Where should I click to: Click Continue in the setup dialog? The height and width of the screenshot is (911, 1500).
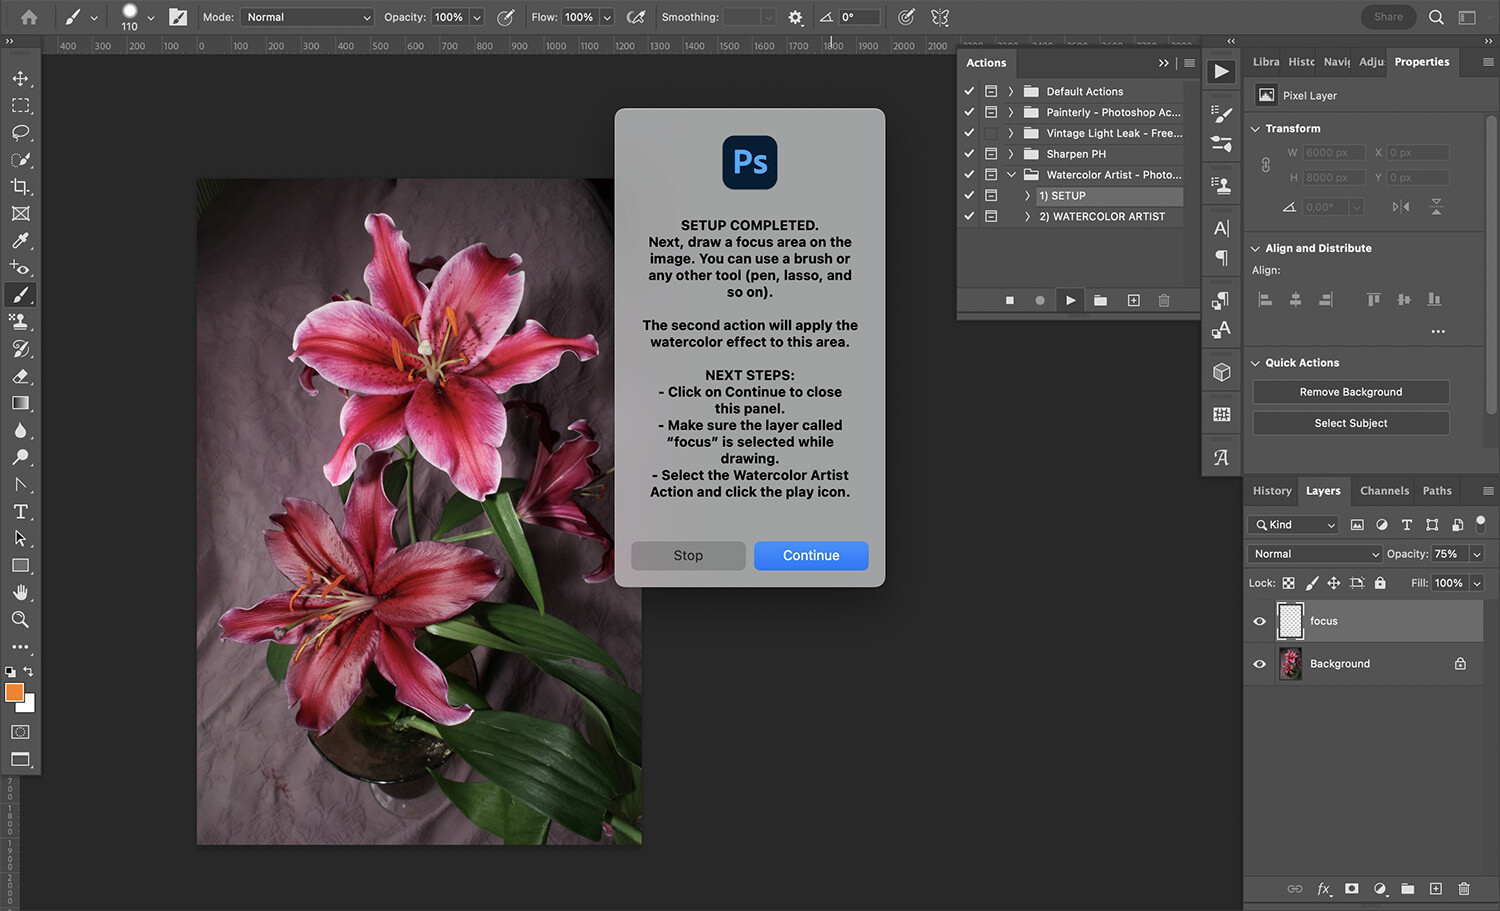point(811,555)
